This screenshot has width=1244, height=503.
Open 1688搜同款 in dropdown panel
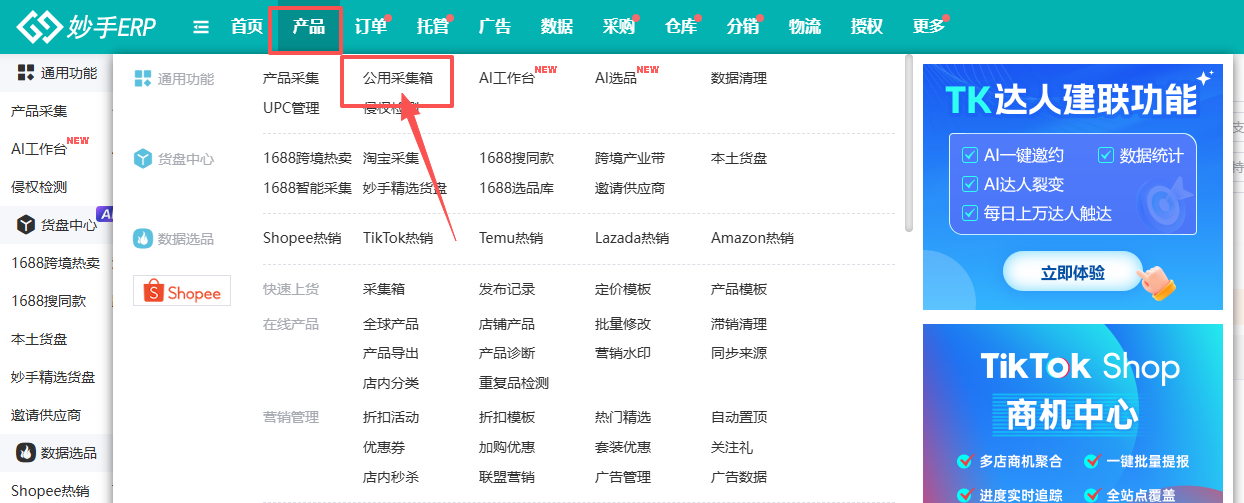(x=516, y=158)
